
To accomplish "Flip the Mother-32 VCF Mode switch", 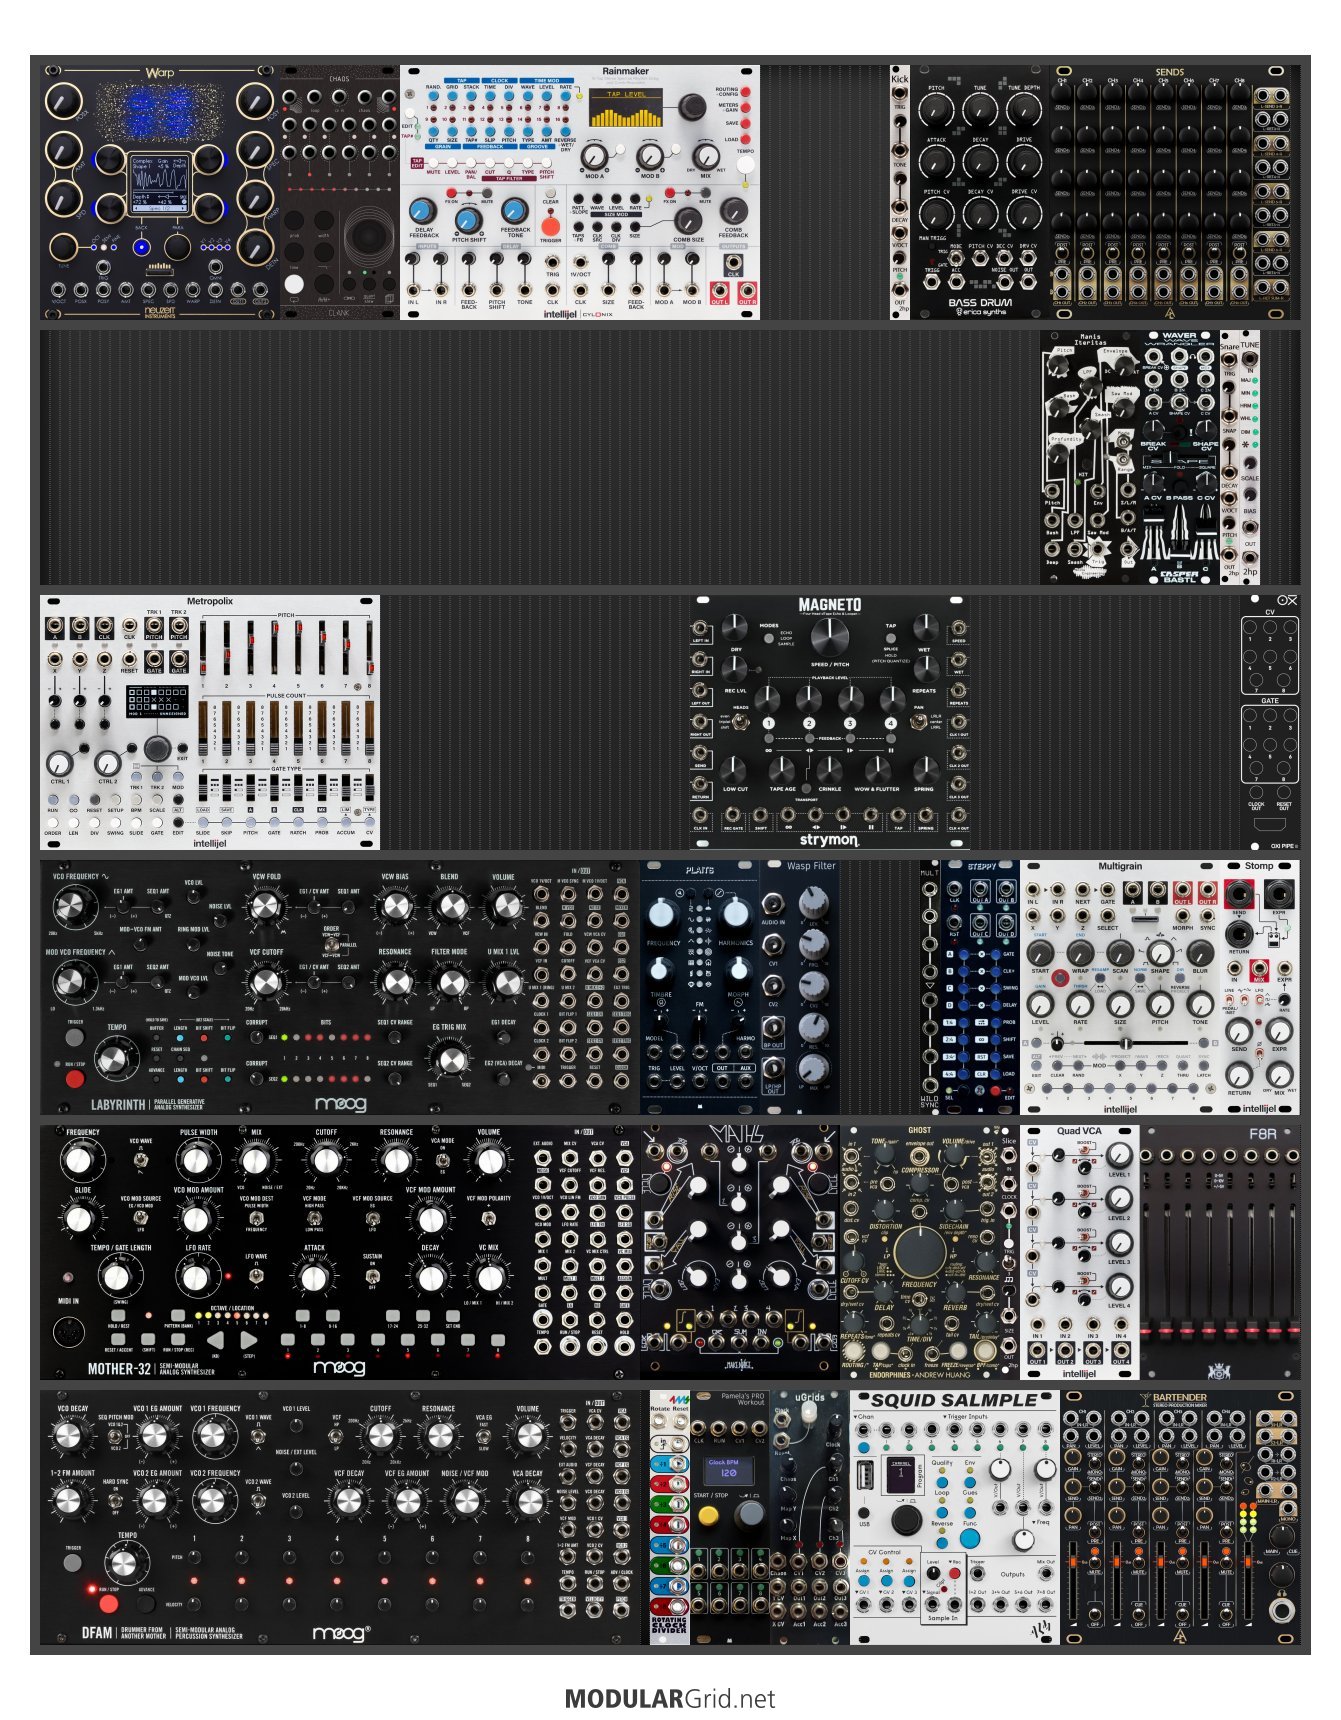I will click(x=314, y=1219).
